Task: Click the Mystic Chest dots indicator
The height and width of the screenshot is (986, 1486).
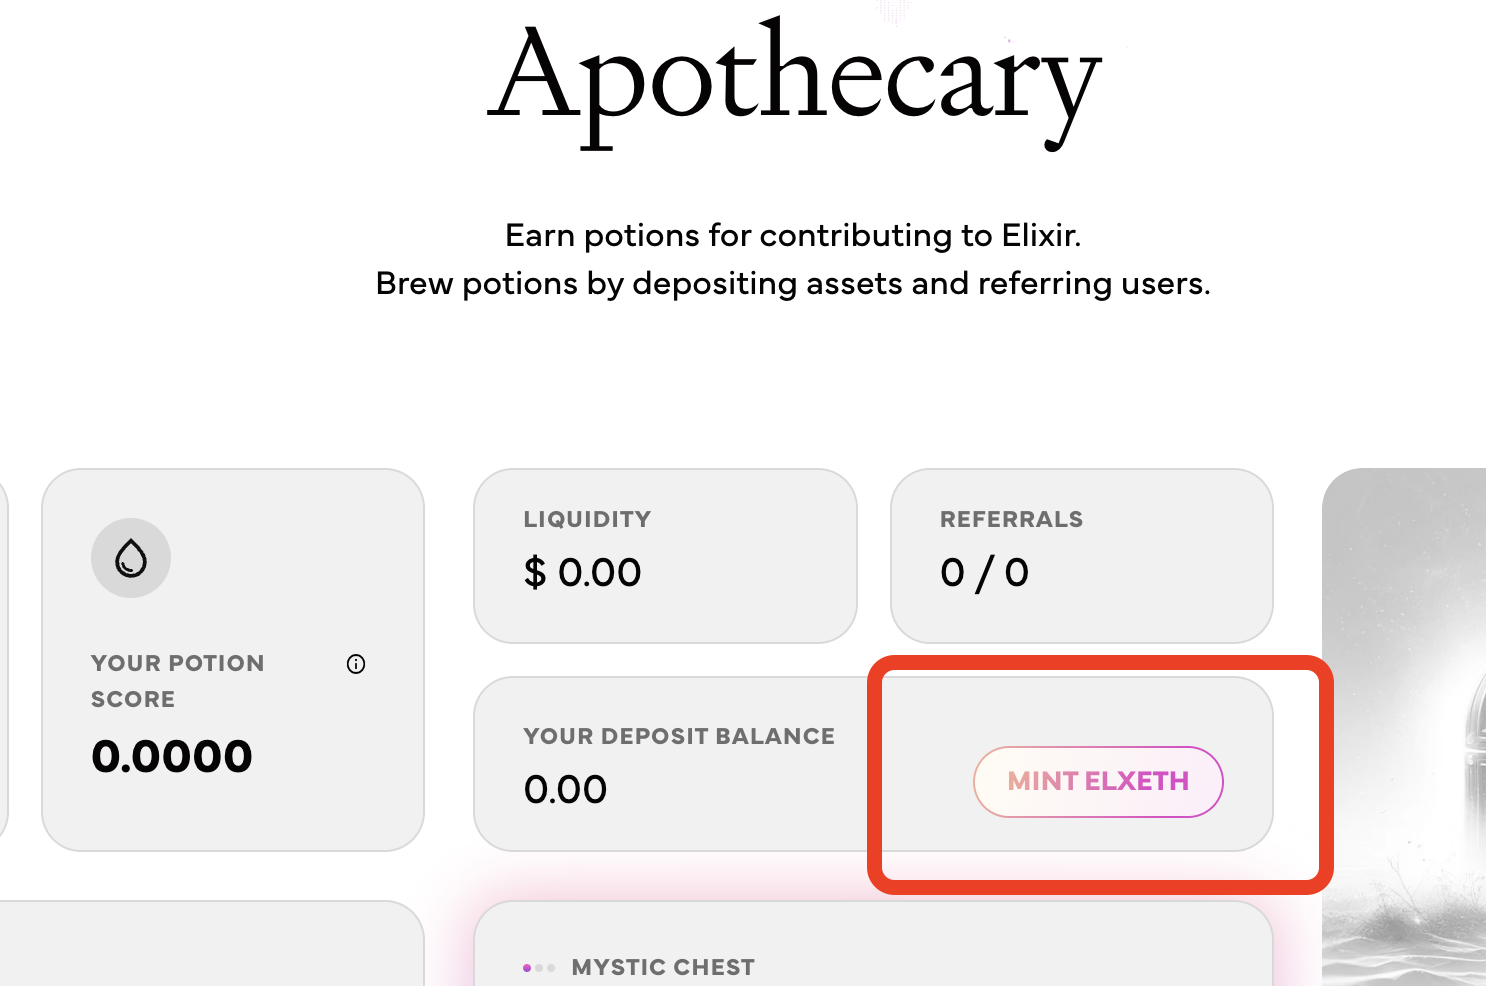Action: click(539, 968)
